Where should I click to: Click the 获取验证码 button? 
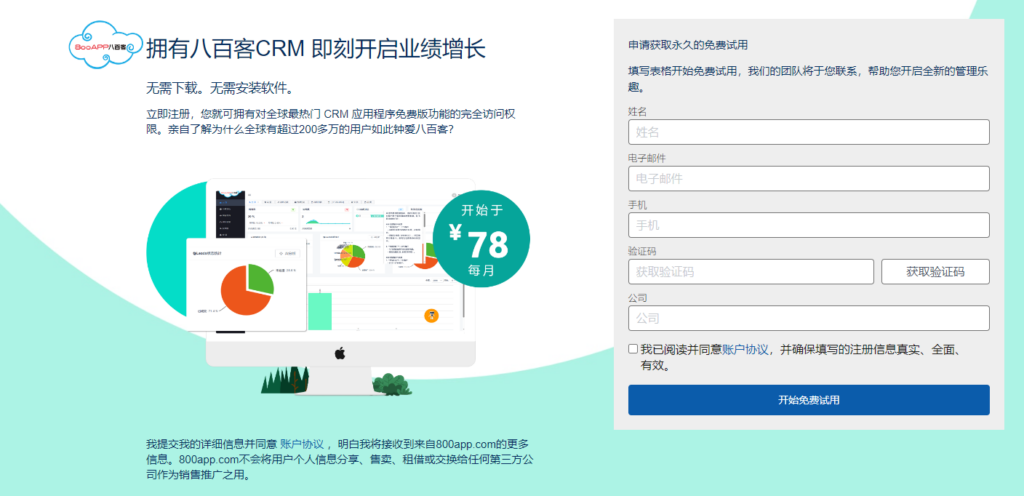pyautogui.click(x=935, y=271)
